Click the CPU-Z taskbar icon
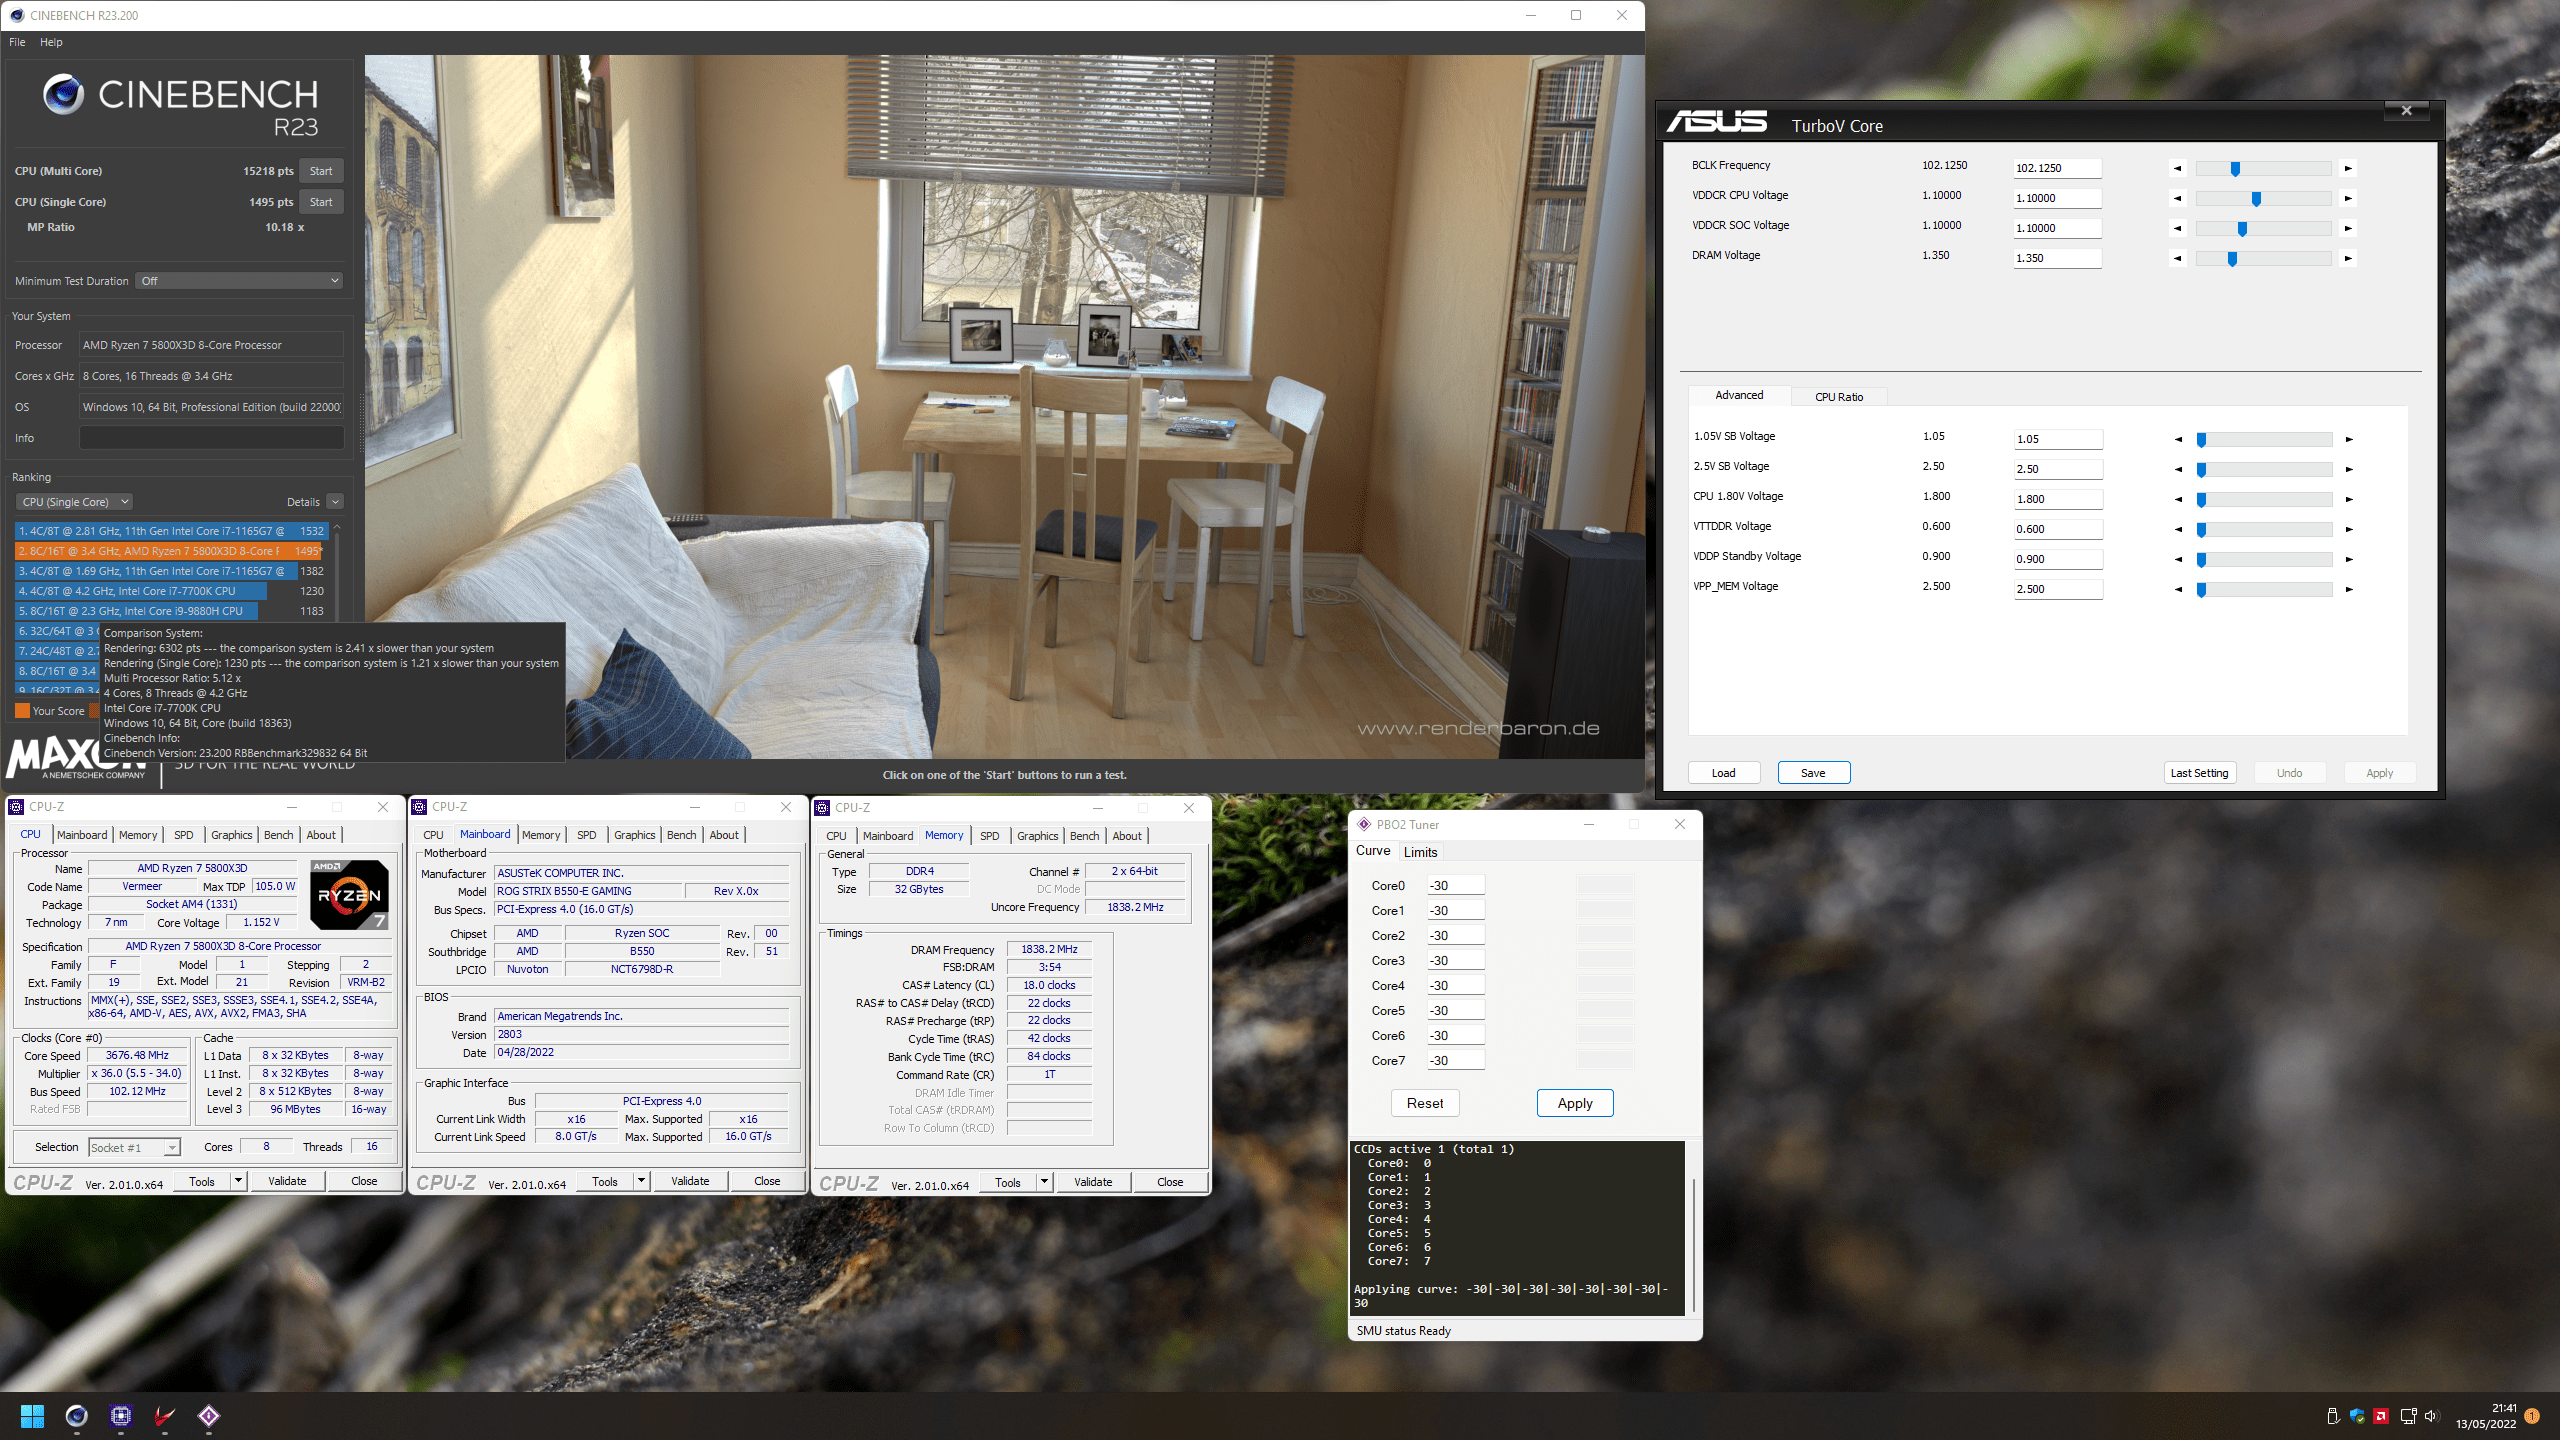This screenshot has height=1440, width=2560. point(121,1416)
